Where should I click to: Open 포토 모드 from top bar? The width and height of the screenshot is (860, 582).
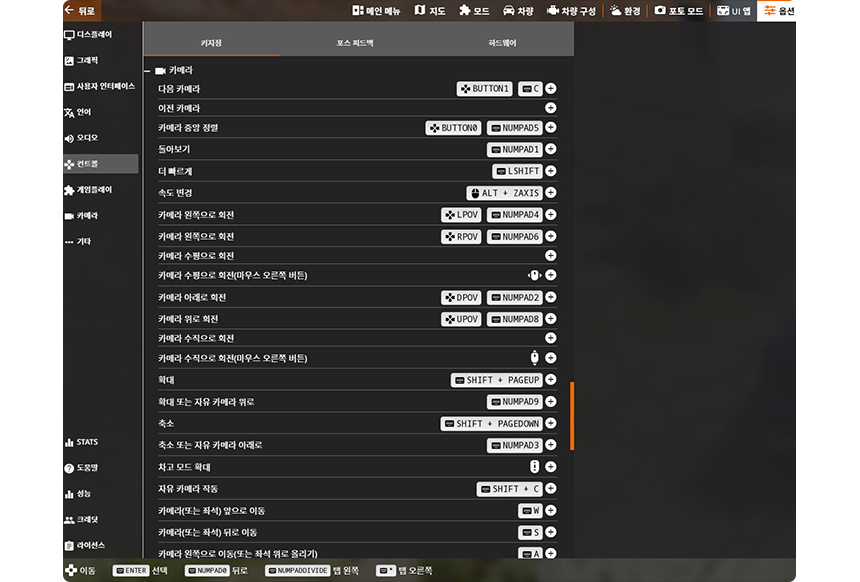(680, 11)
